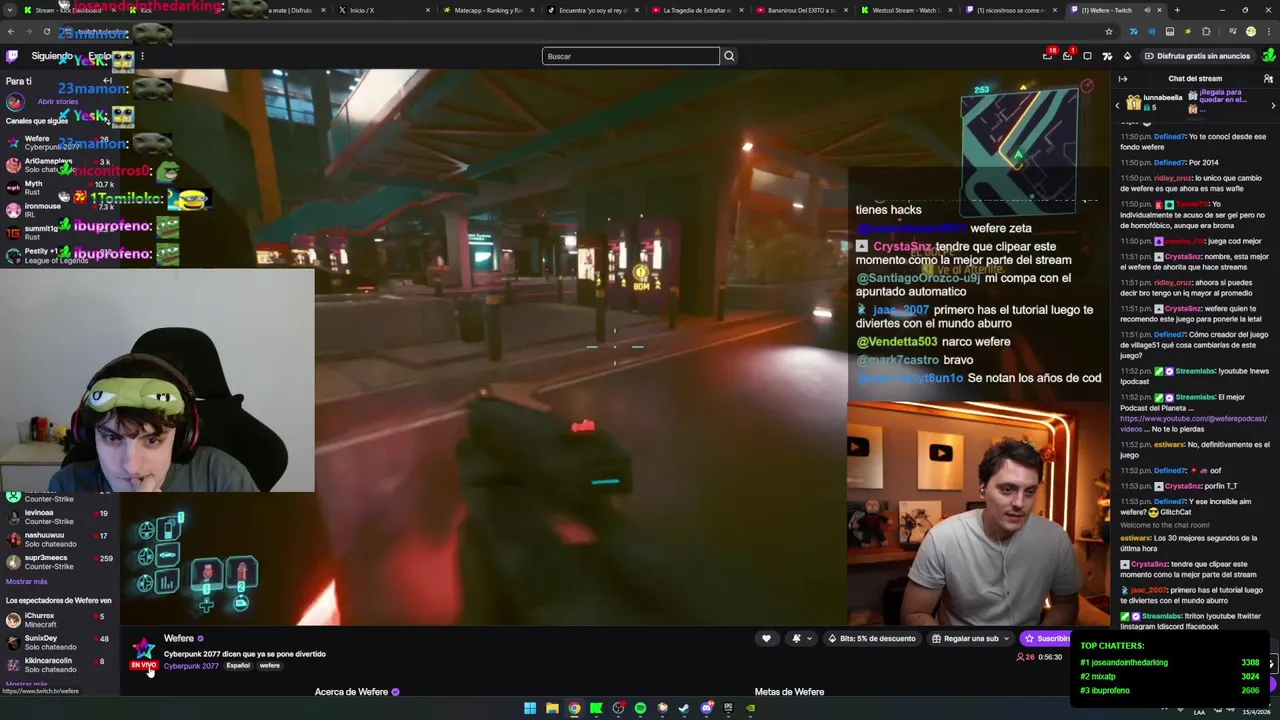Open ironmouse channel in sidebar
Screen dimensions: 1280x720
coord(60,210)
